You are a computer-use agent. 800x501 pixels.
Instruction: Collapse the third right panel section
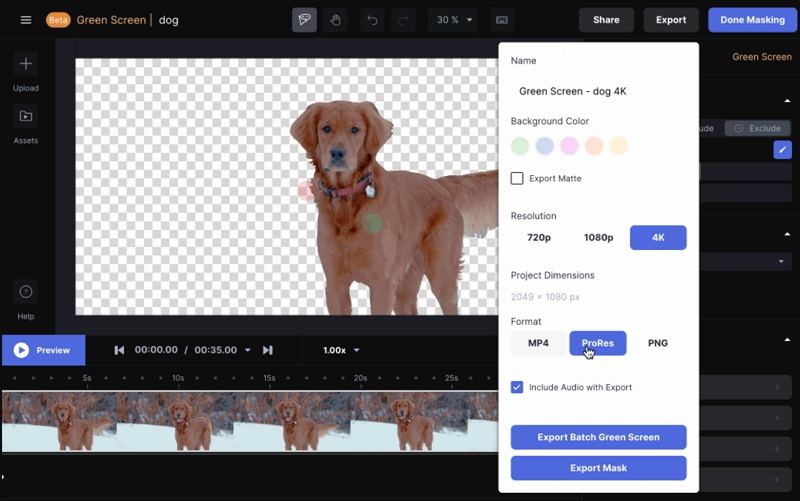[787, 339]
